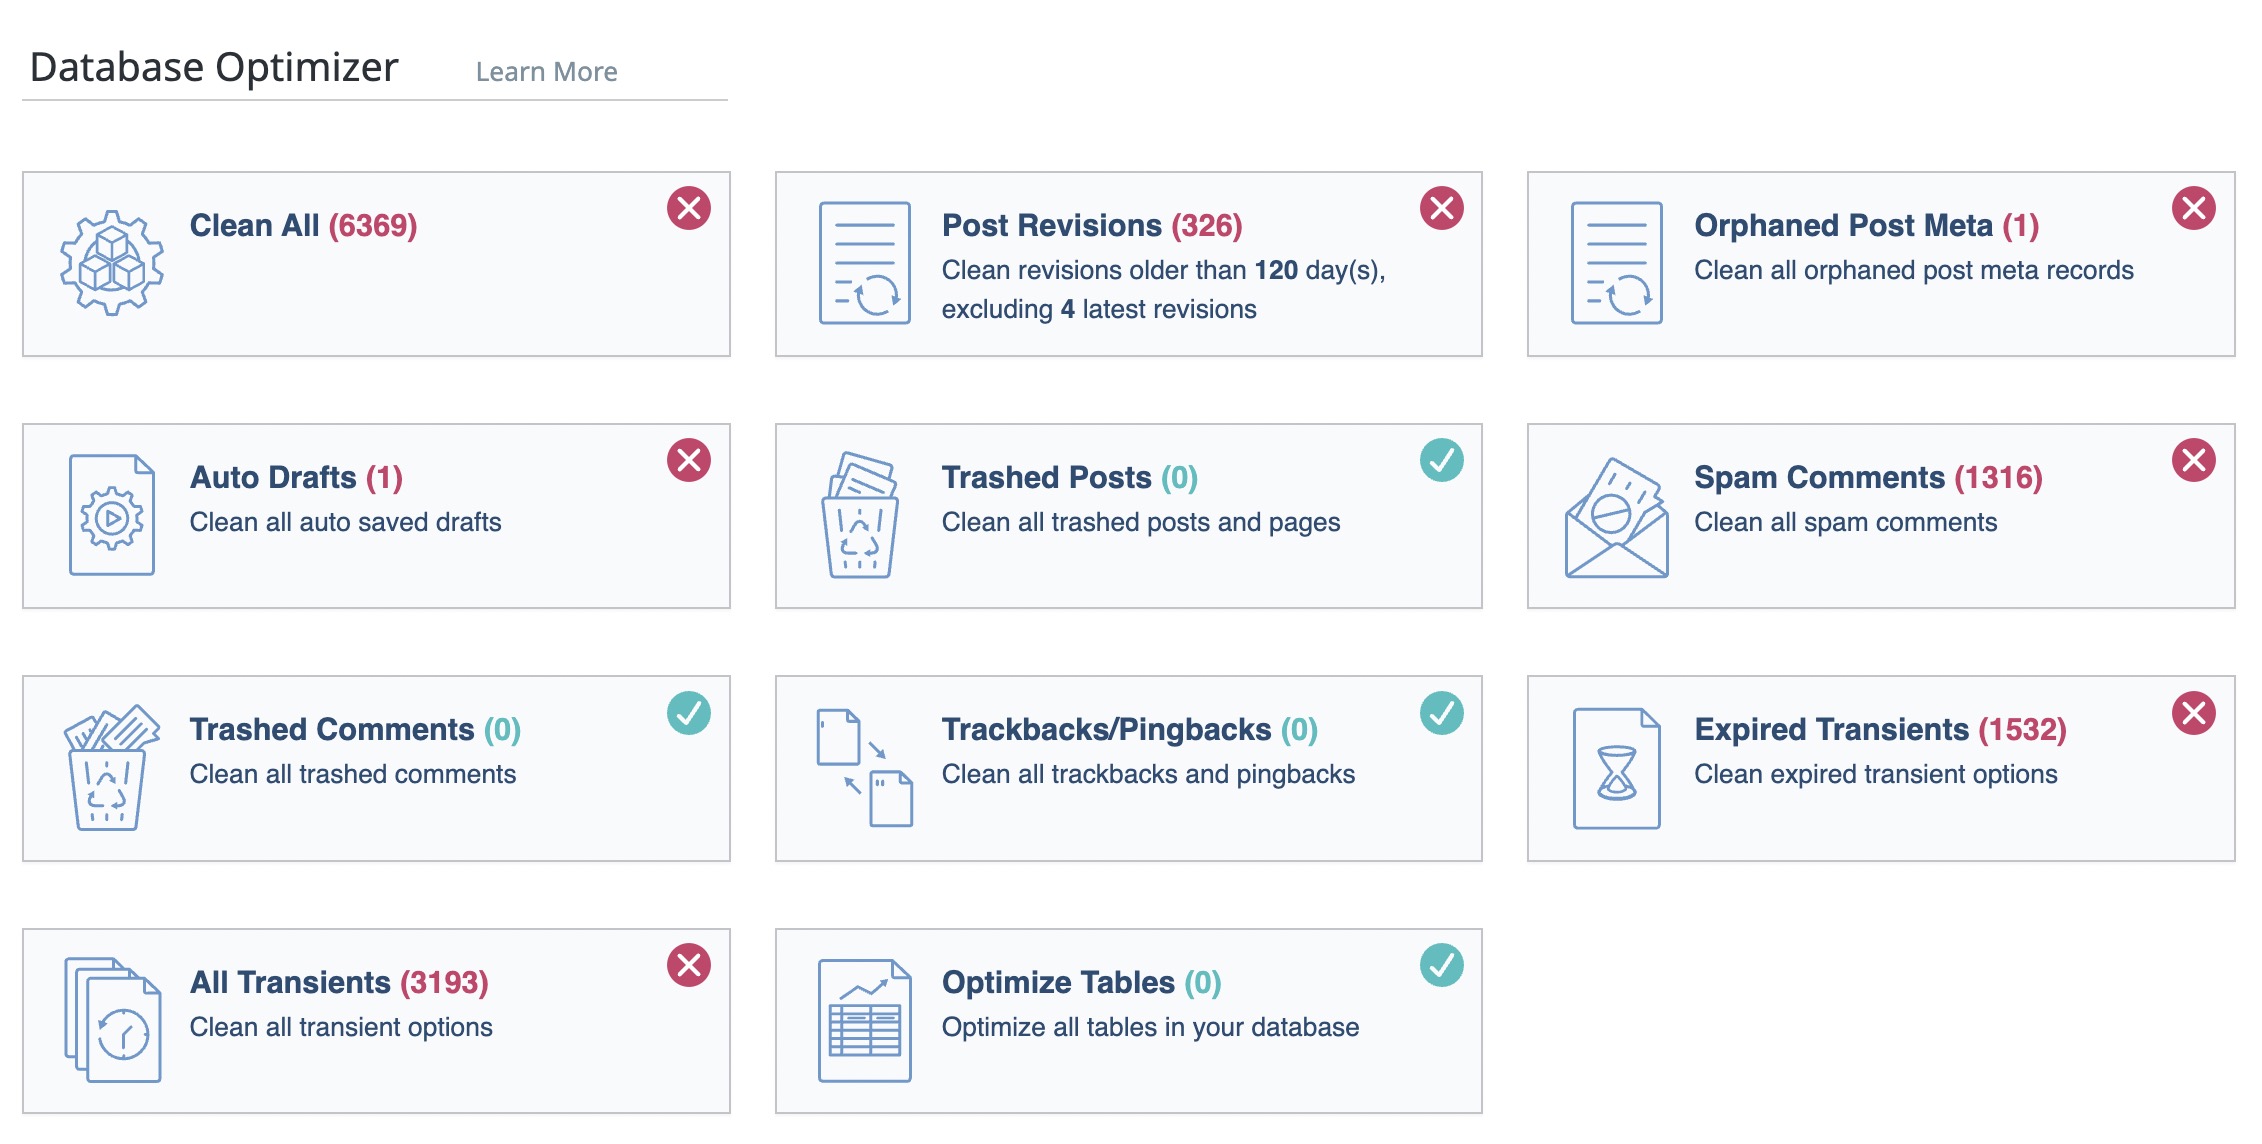Click text 'Optimize all tables in your database'
The height and width of the screenshot is (1144, 2262).
pos(1150,1027)
